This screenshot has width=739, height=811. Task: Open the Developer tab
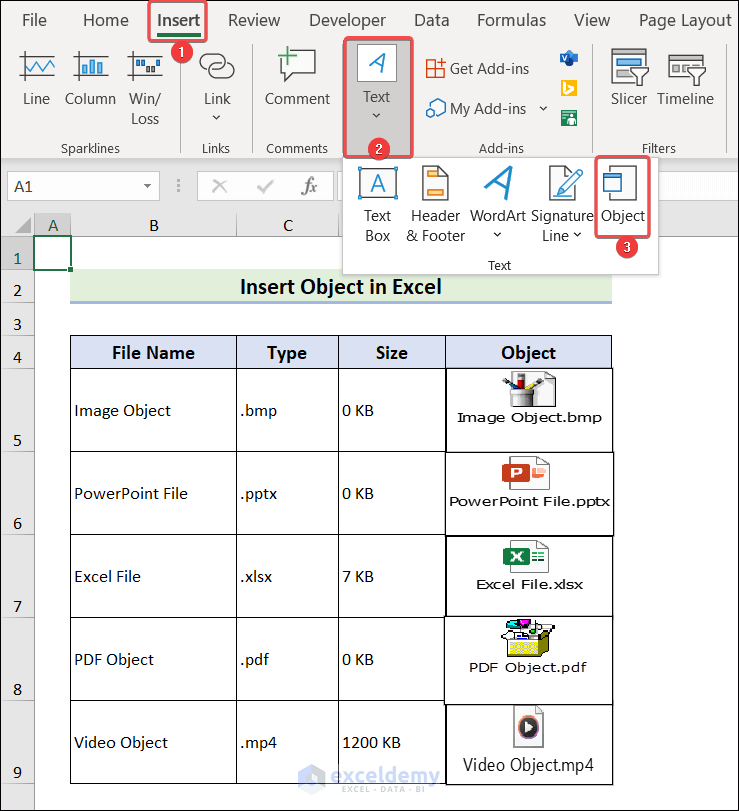347,20
